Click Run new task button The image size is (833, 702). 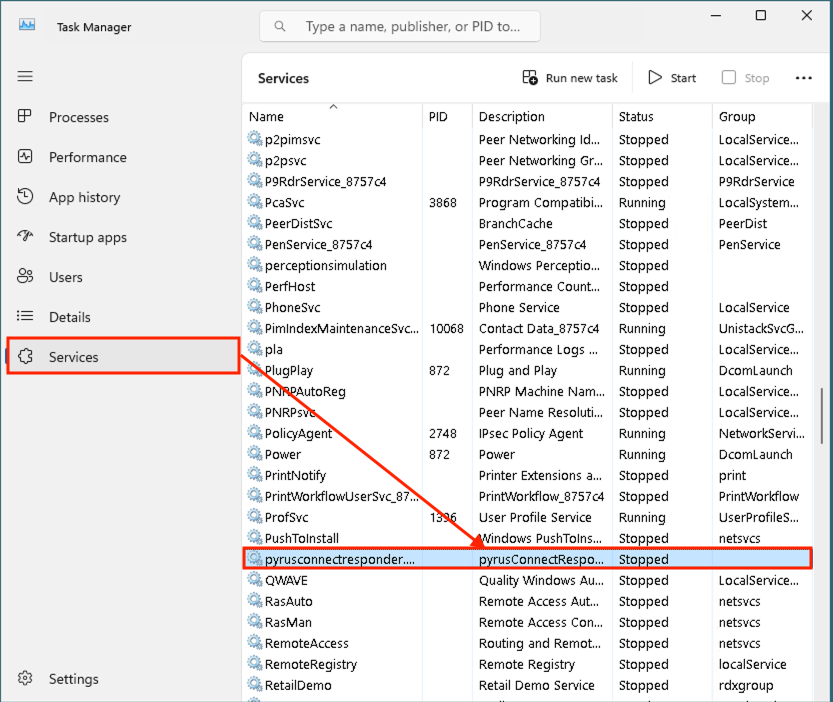pos(570,78)
